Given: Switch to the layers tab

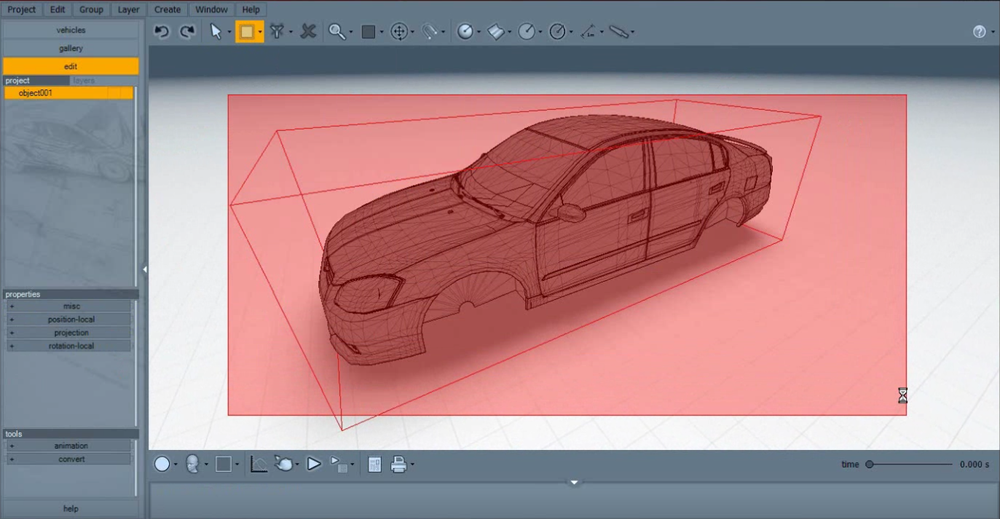Looking at the screenshot, I should click(84, 81).
